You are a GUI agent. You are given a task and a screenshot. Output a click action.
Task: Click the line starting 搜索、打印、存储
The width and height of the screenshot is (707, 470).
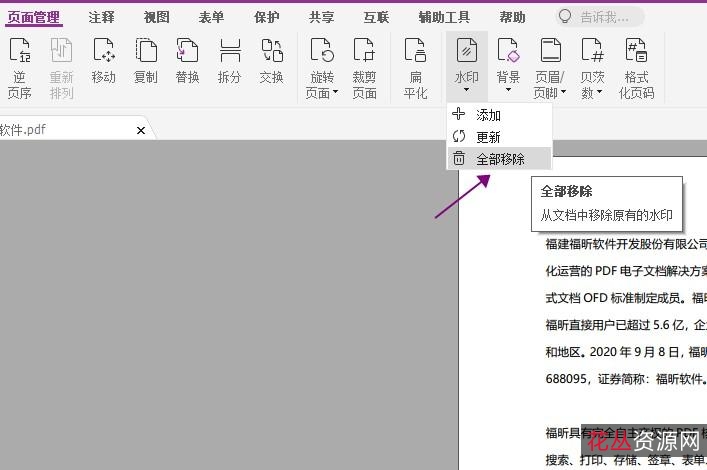[626, 460]
